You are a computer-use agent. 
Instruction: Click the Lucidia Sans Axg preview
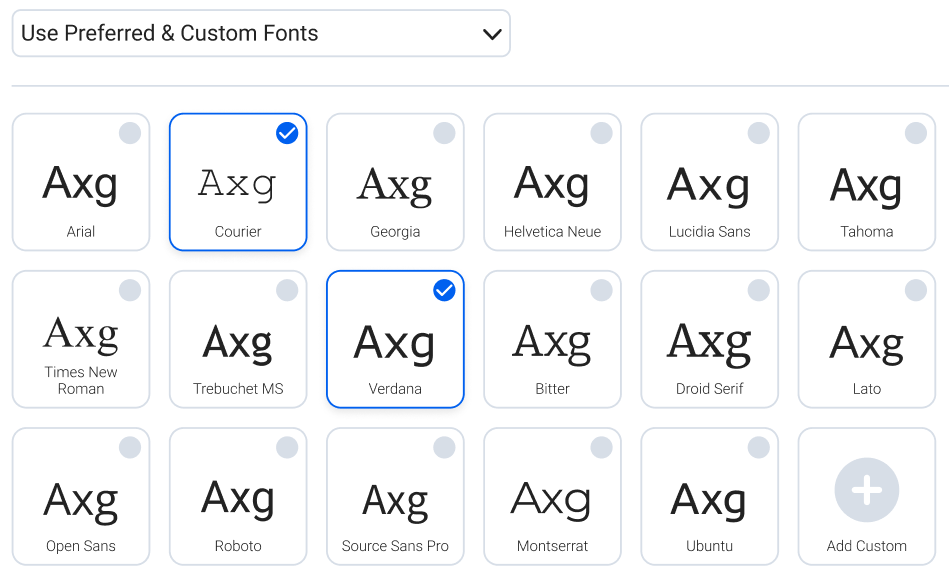[x=709, y=186]
